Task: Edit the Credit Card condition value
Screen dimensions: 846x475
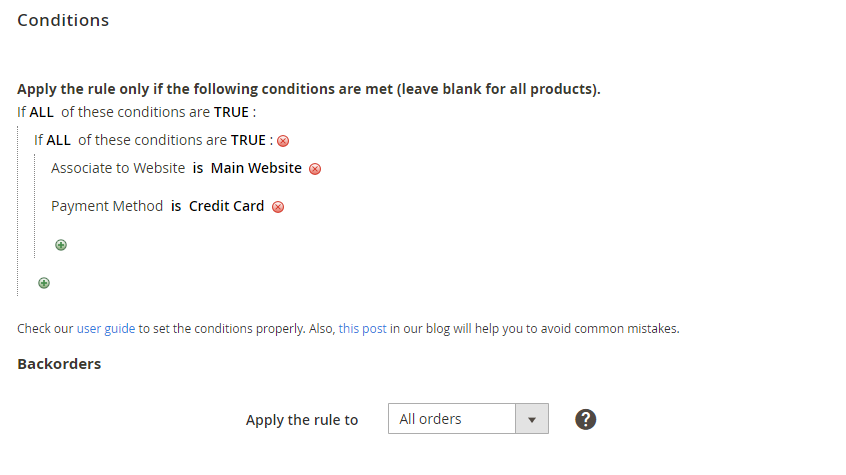Action: (x=227, y=206)
